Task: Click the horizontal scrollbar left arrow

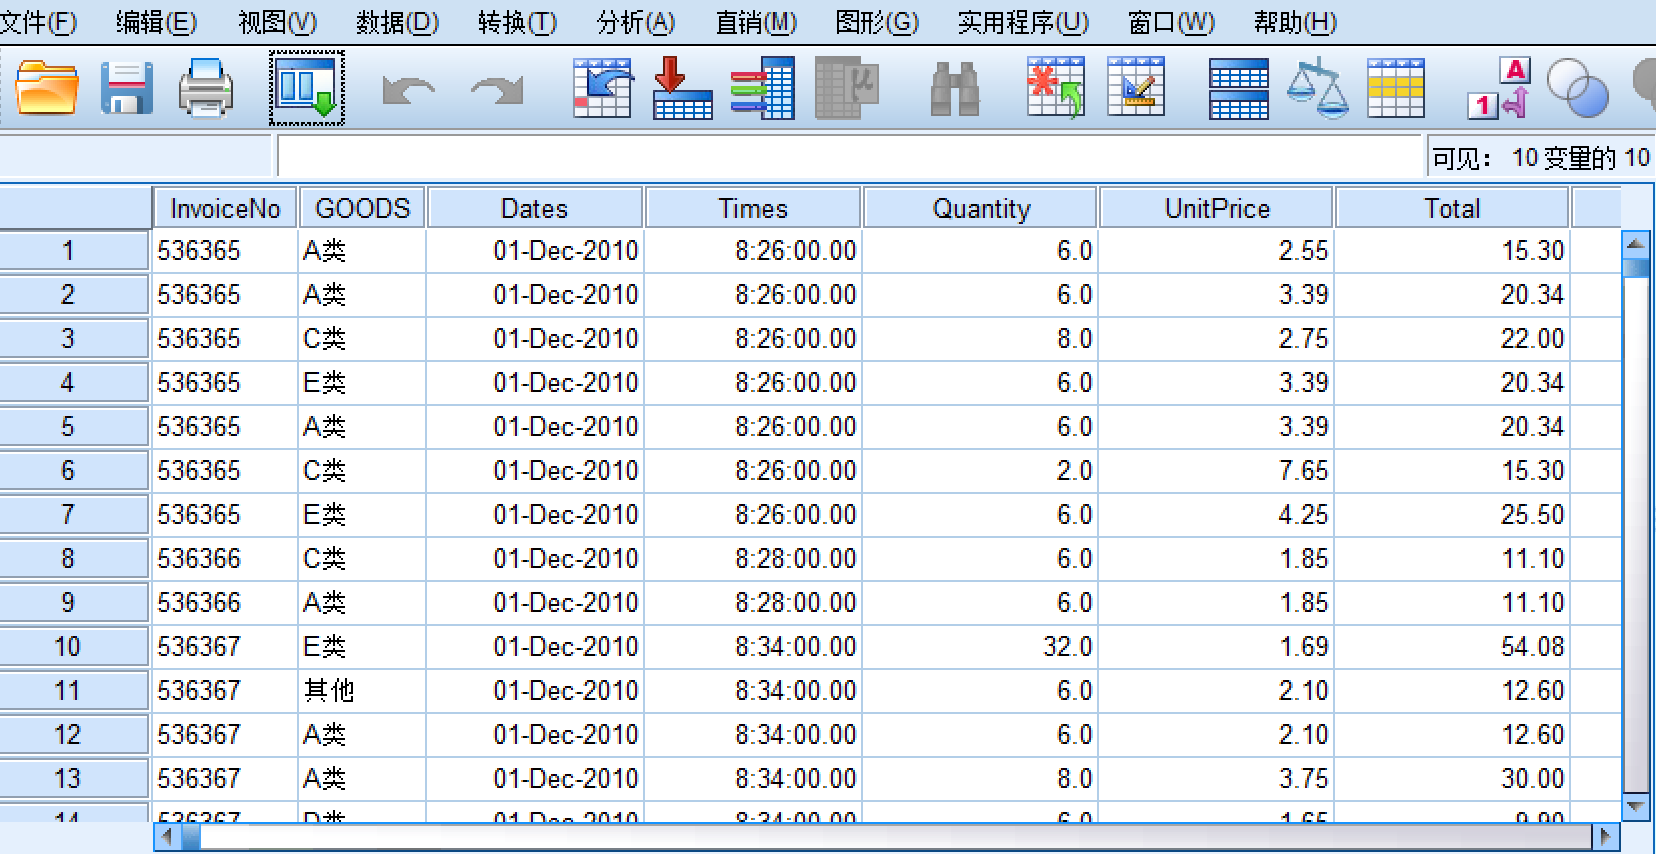Action: [x=167, y=836]
